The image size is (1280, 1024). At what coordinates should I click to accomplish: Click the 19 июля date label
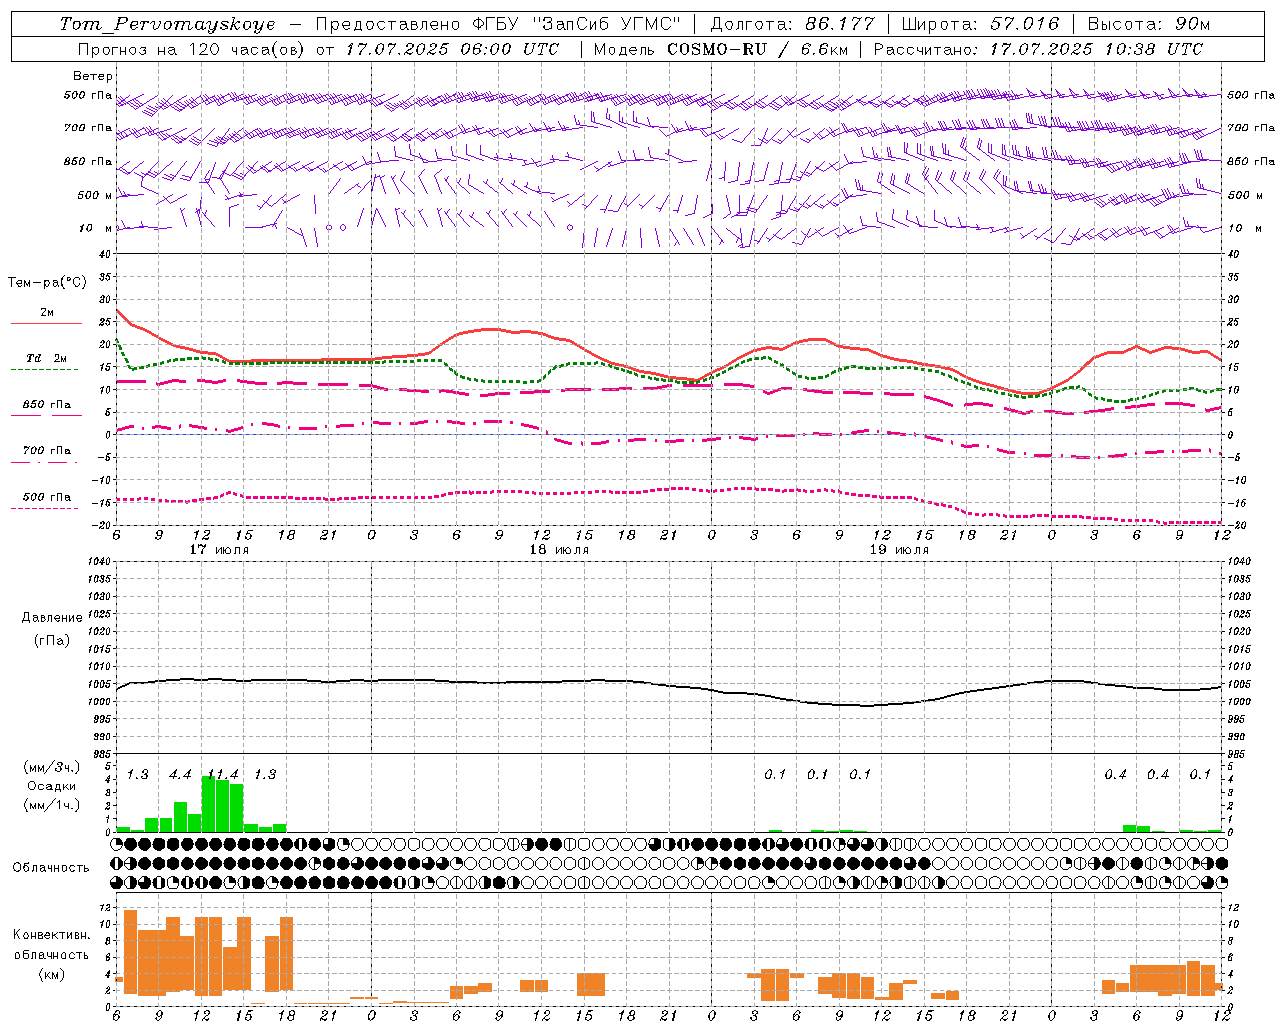pyautogui.click(x=899, y=550)
